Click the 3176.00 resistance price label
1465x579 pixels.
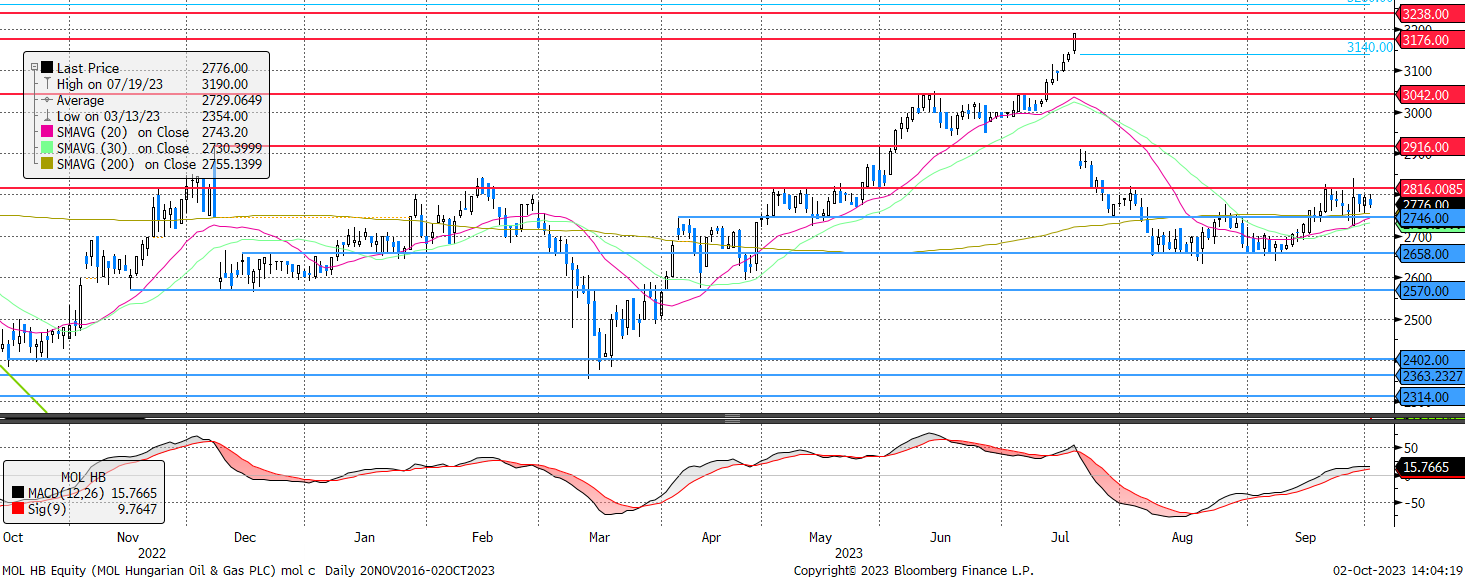tap(1427, 40)
